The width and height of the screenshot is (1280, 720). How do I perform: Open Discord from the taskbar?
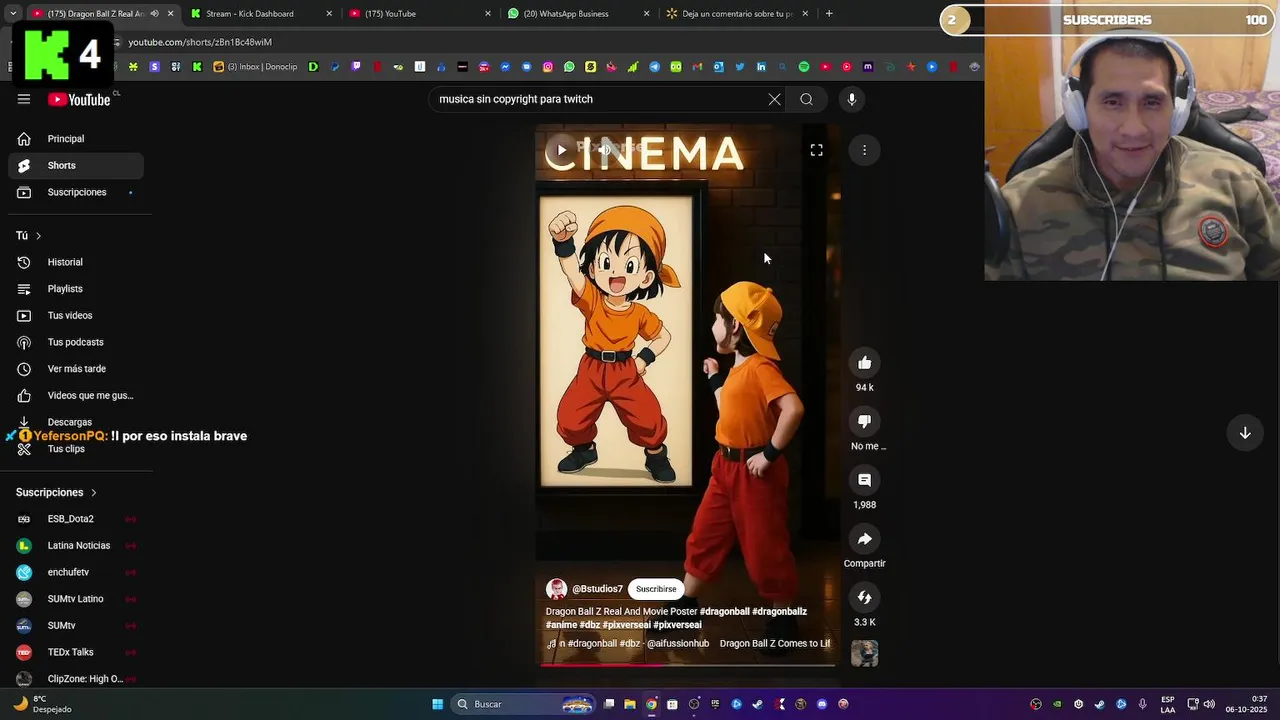(822, 704)
